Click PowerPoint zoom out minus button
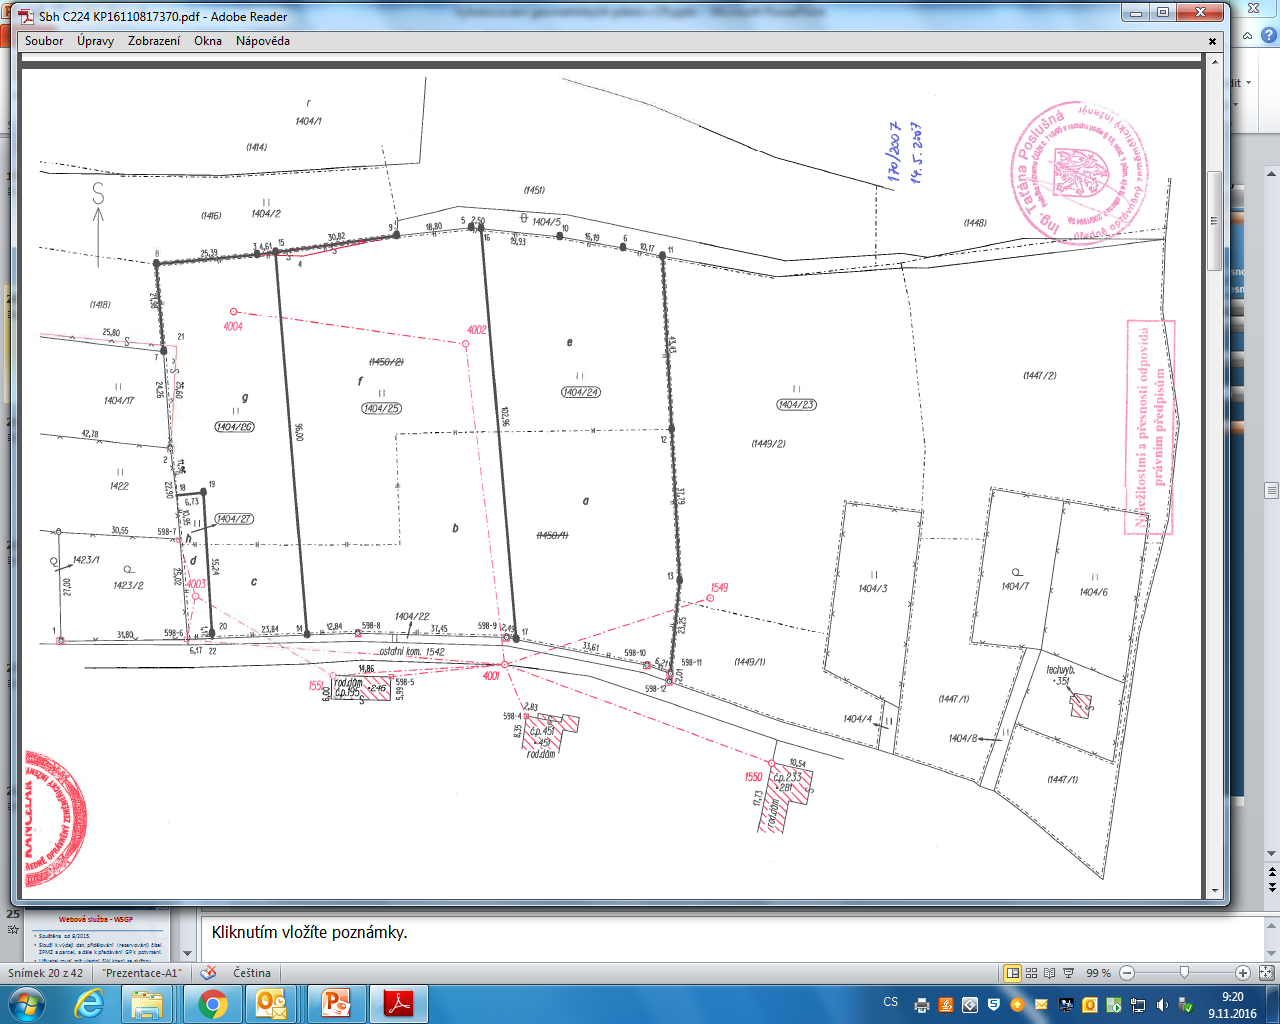This screenshot has width=1280, height=1024. [x=1127, y=973]
